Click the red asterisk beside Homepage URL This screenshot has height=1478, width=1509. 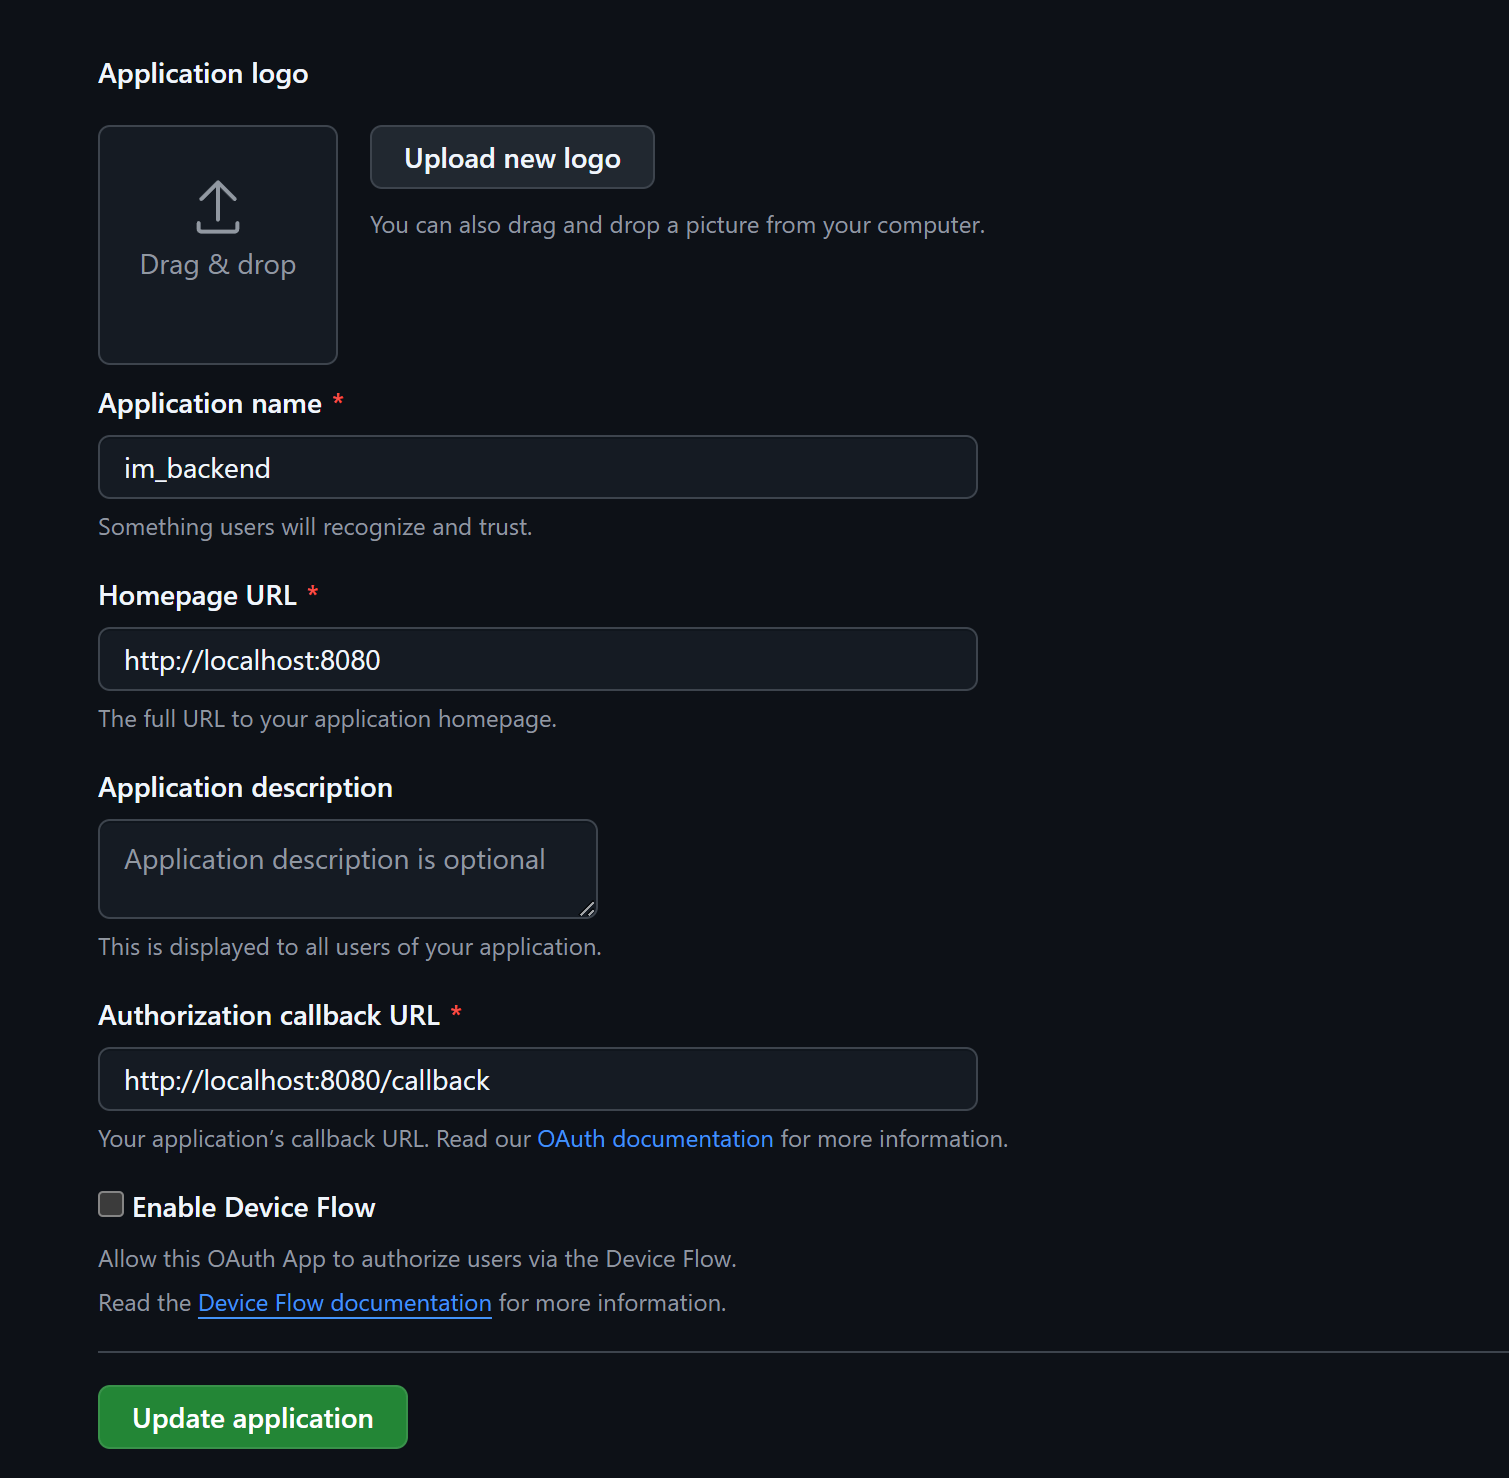pyautogui.click(x=313, y=594)
